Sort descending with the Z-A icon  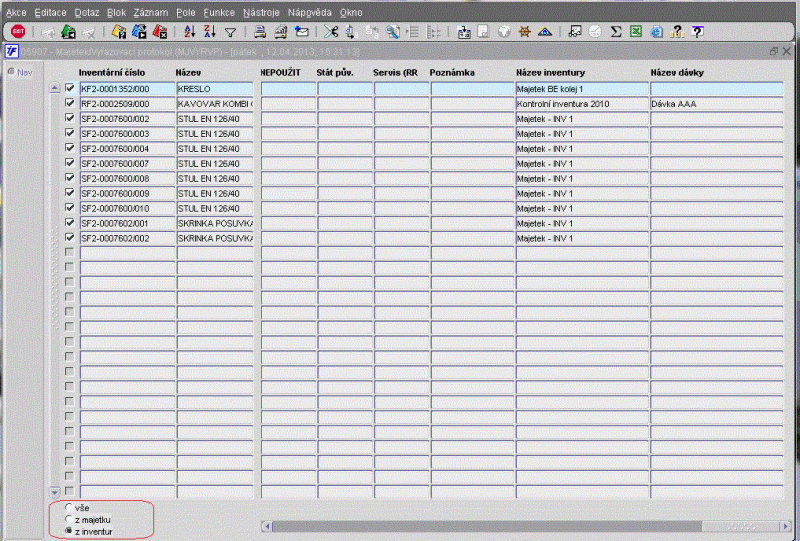point(210,32)
